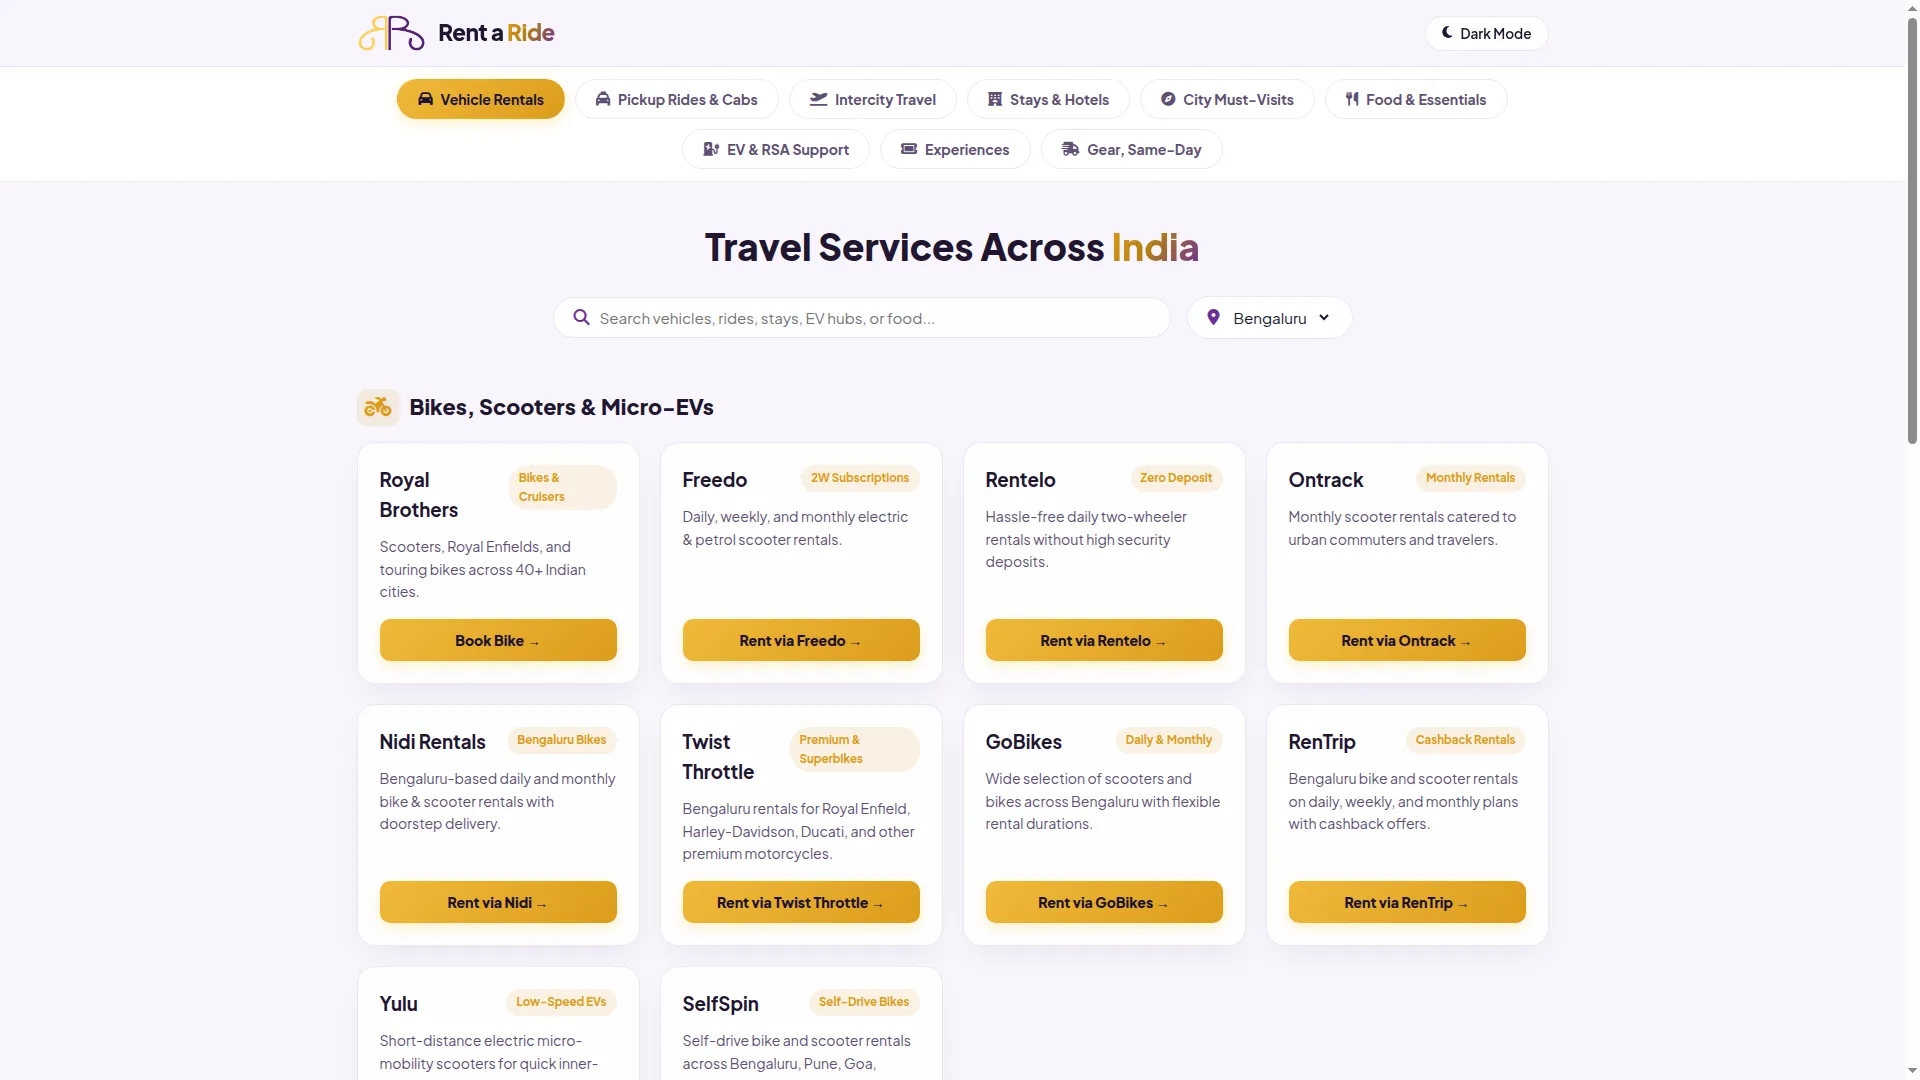
Task: Select Food & Essentials tab
Action: coord(1416,99)
